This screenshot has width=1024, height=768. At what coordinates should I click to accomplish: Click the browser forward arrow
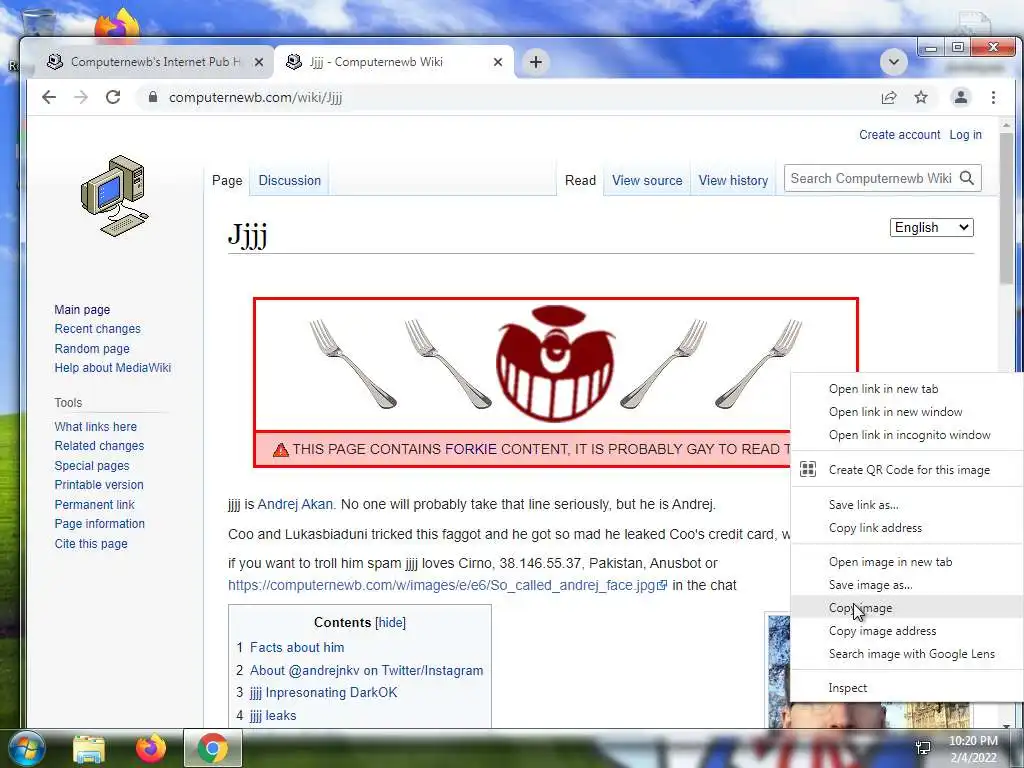coord(80,97)
